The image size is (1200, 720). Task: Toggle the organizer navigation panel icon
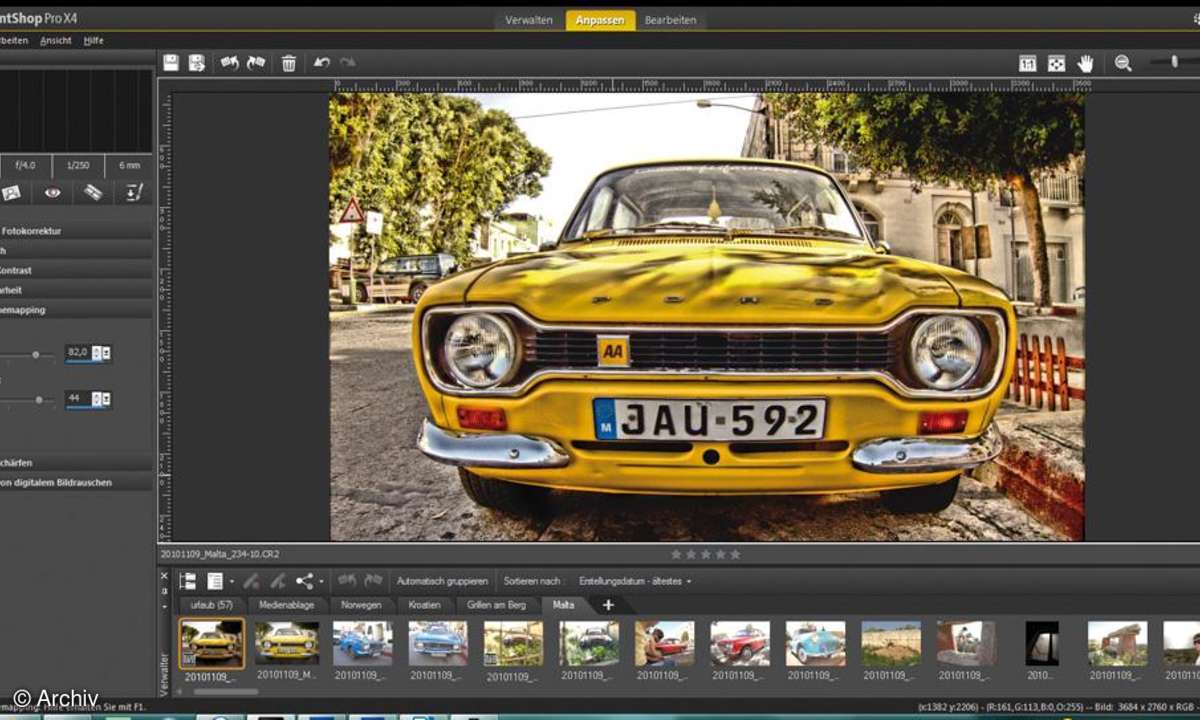pyautogui.click(x=187, y=581)
